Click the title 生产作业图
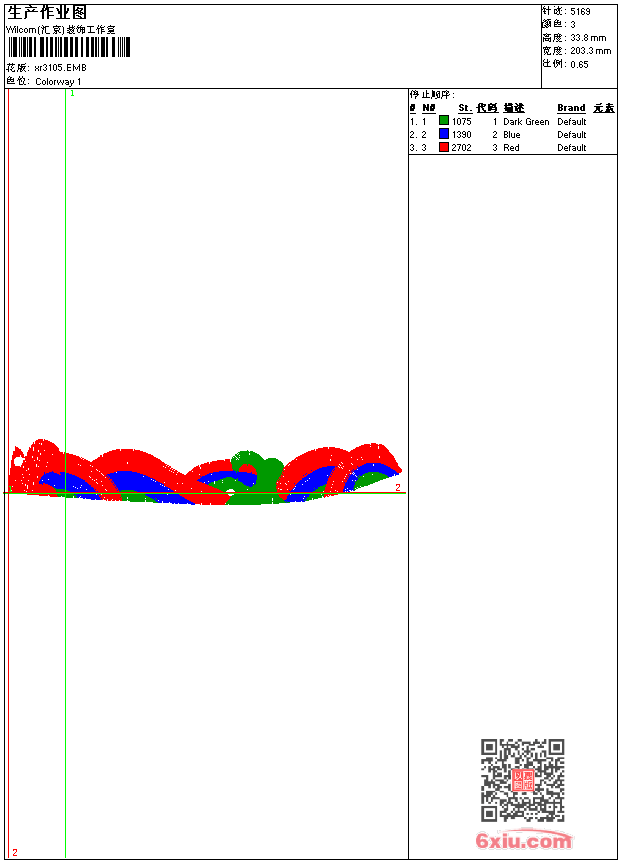620x860 pixels. [x=47, y=12]
